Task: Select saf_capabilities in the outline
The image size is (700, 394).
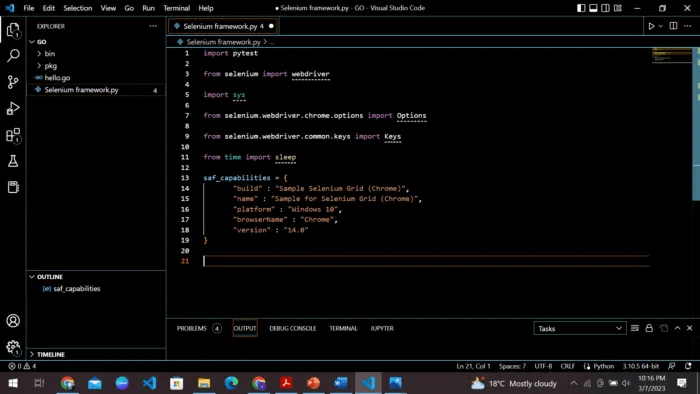Action: tap(96, 289)
